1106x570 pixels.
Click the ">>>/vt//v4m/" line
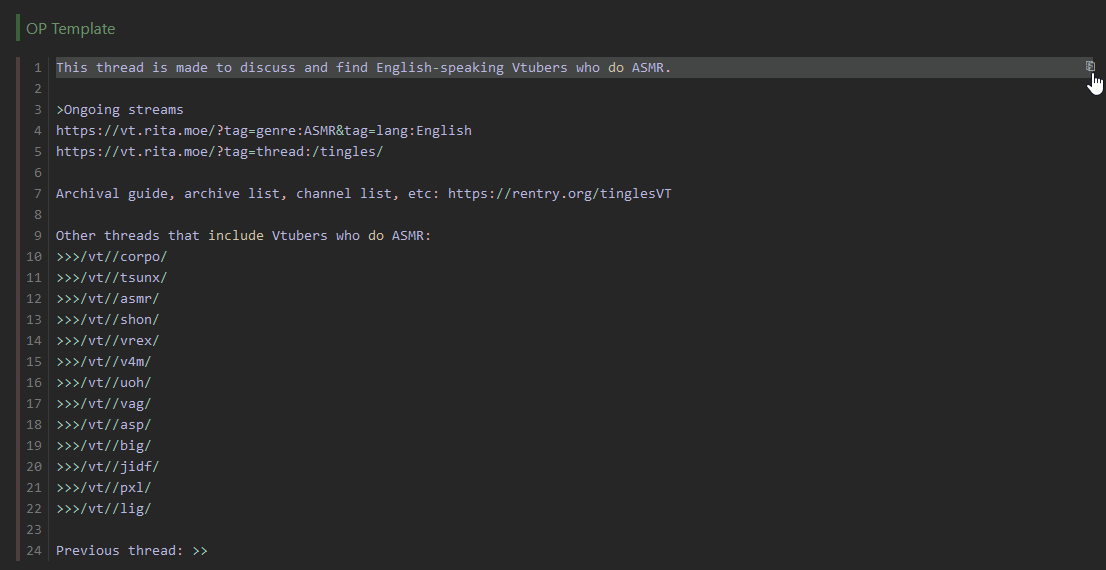(x=104, y=361)
